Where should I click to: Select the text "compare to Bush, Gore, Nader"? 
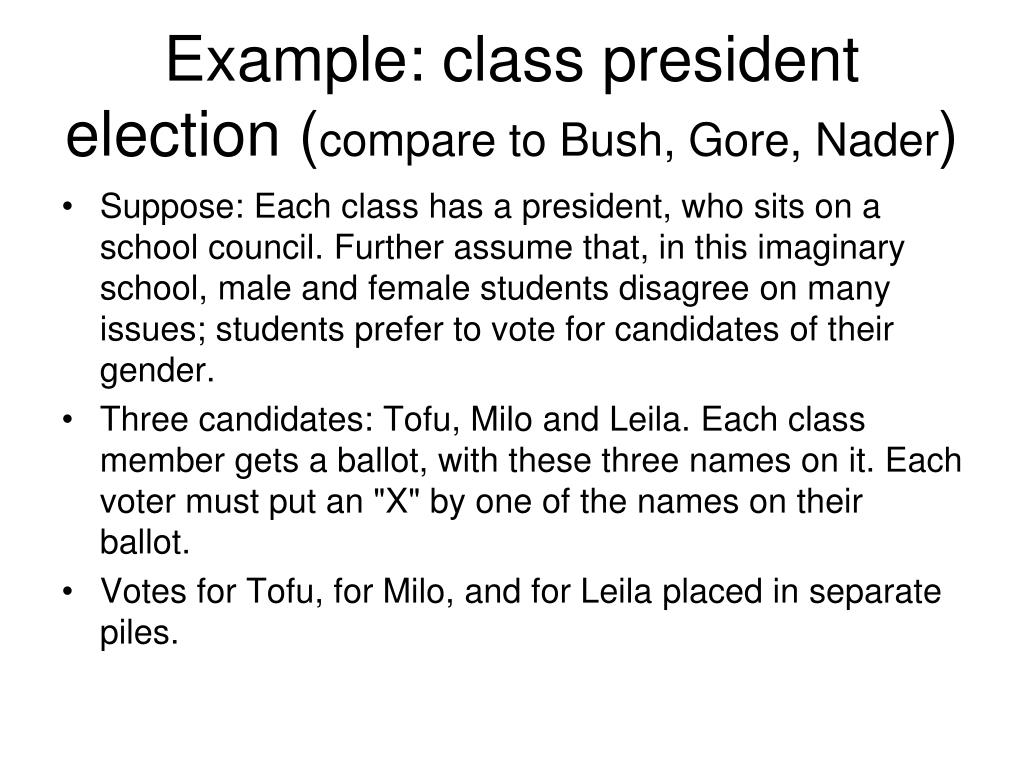pos(629,140)
